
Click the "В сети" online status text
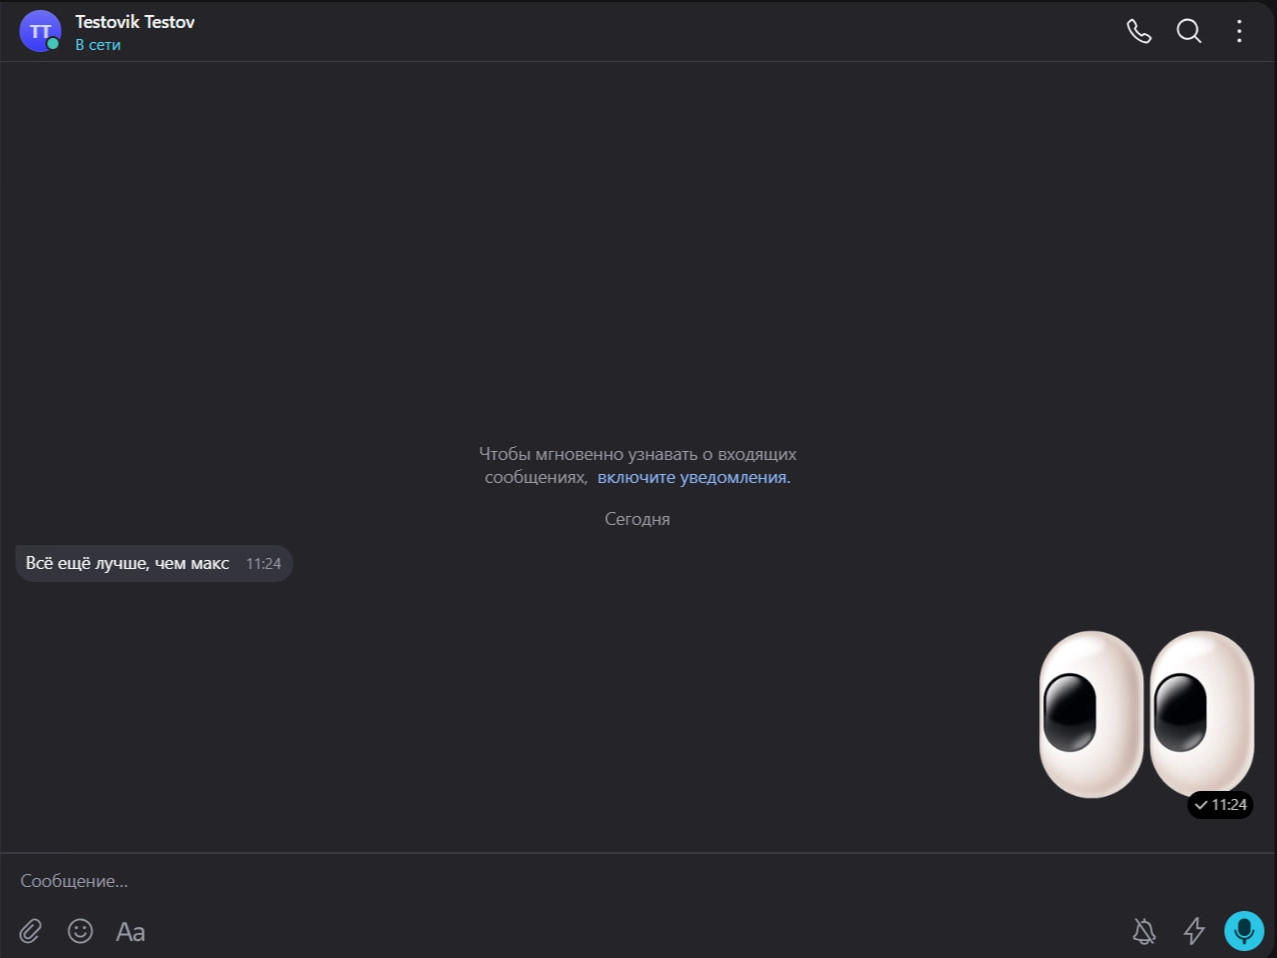pyautogui.click(x=98, y=45)
